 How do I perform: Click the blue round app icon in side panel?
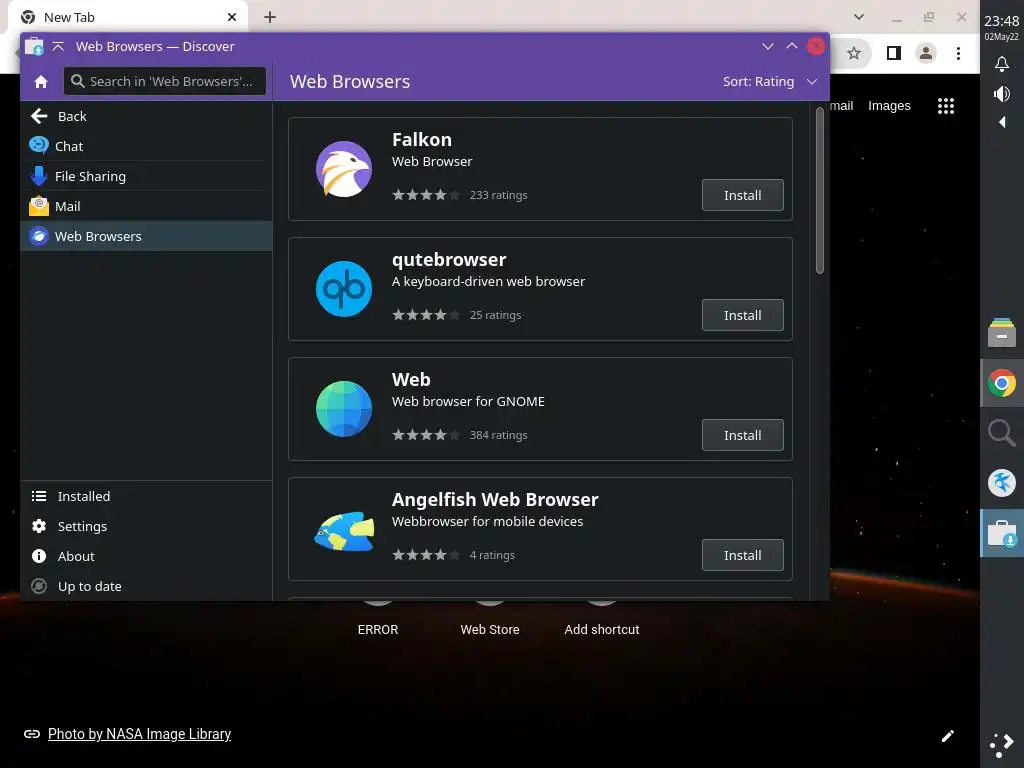click(1002, 483)
